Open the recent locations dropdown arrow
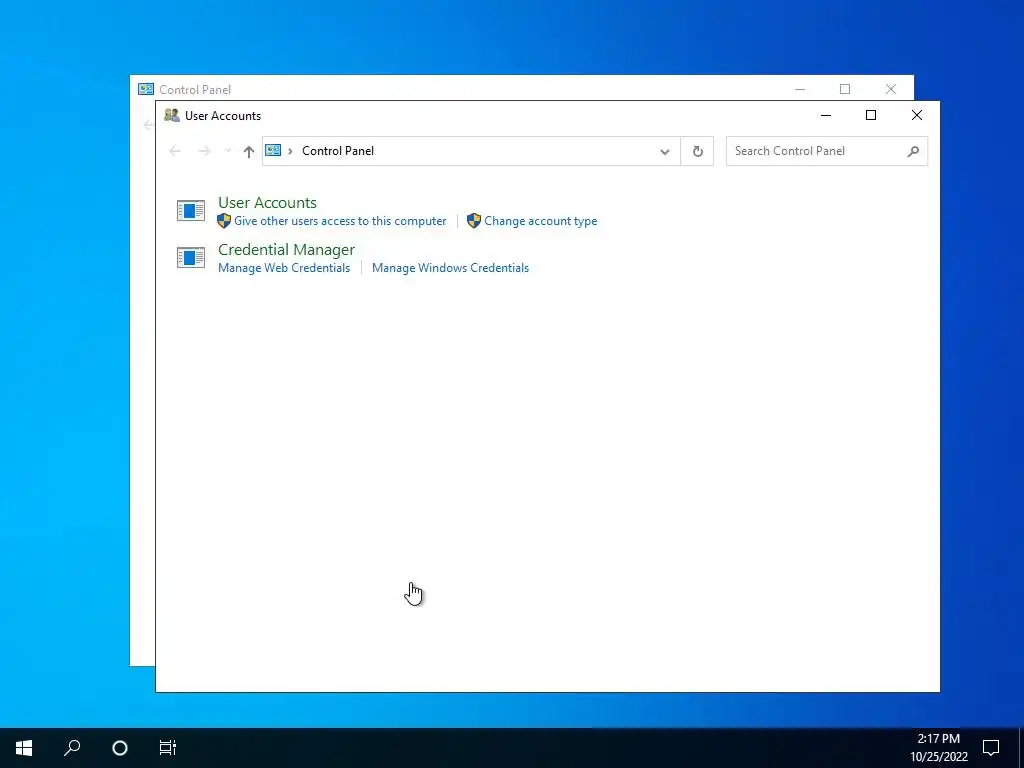This screenshot has height=768, width=1024. (x=228, y=152)
